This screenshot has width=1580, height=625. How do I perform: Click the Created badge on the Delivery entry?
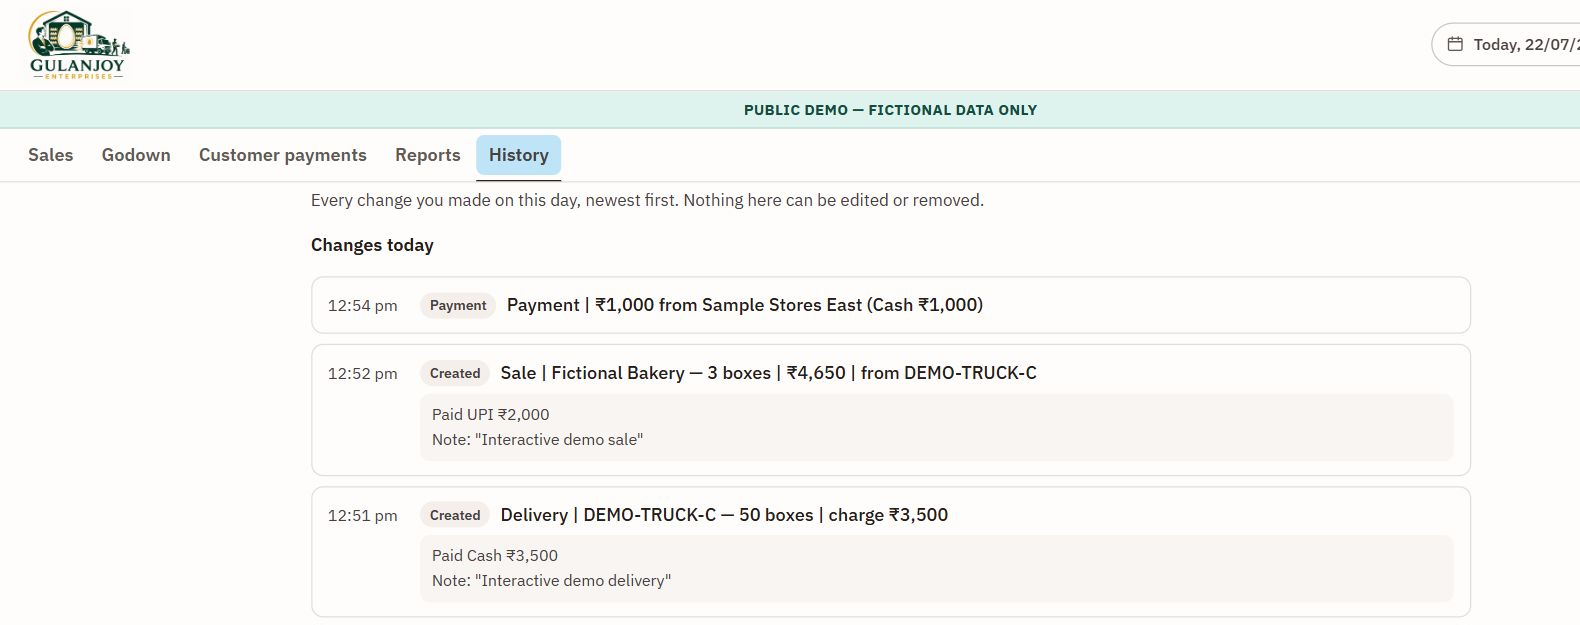pyautogui.click(x=455, y=515)
